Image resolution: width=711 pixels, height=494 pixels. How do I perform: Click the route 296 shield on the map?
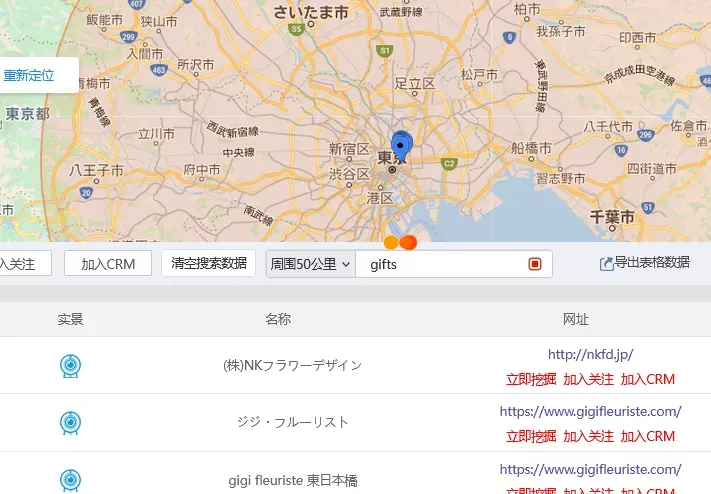[x=645, y=134]
